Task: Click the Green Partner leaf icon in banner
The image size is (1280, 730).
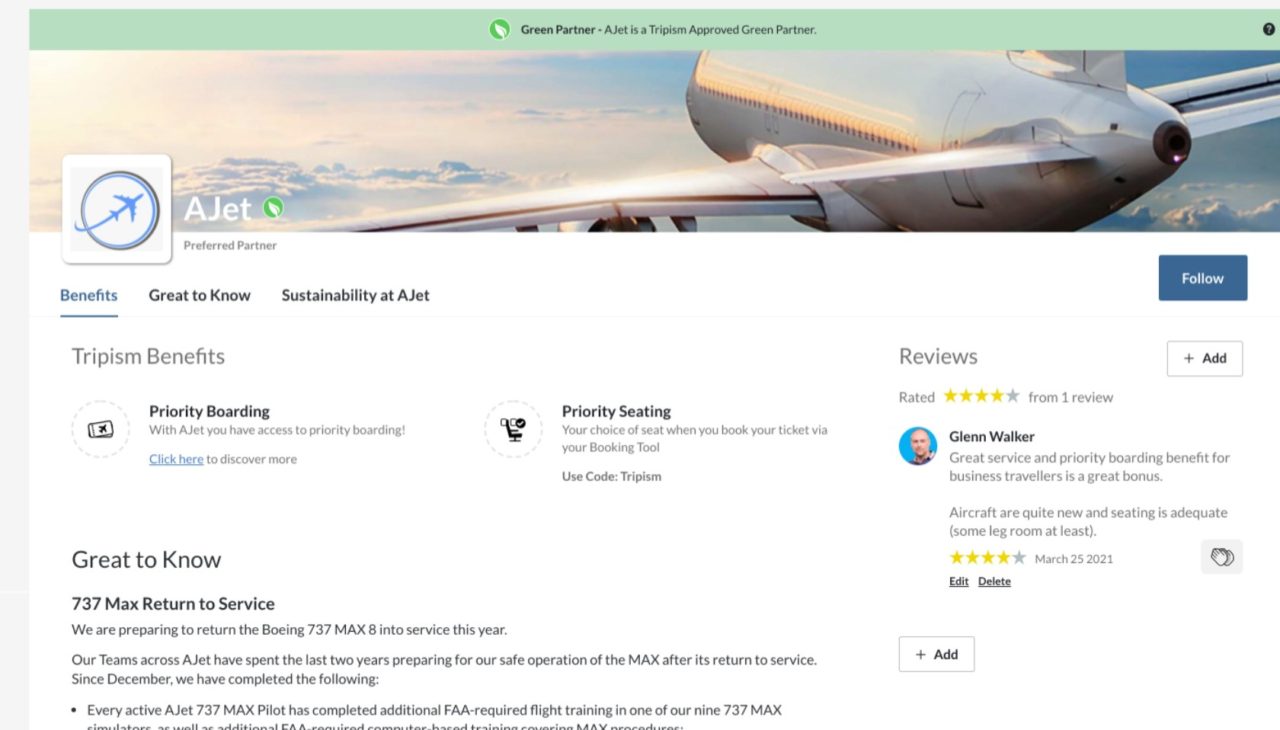Action: (498, 29)
